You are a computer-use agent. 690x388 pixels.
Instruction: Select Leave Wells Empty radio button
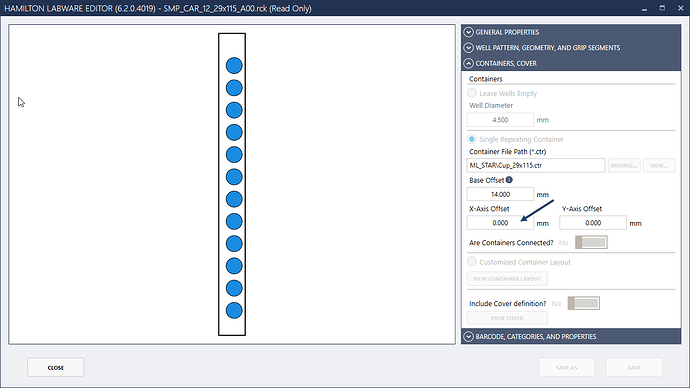coord(472,93)
